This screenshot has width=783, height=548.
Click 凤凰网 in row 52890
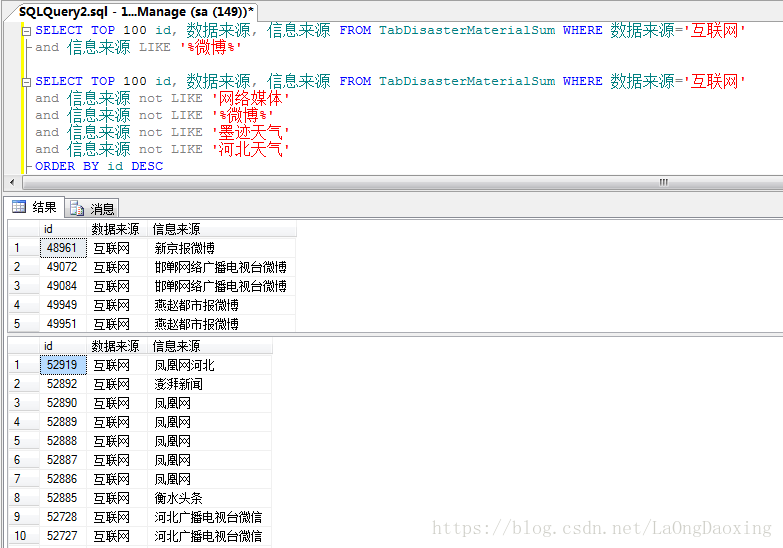tap(210, 403)
